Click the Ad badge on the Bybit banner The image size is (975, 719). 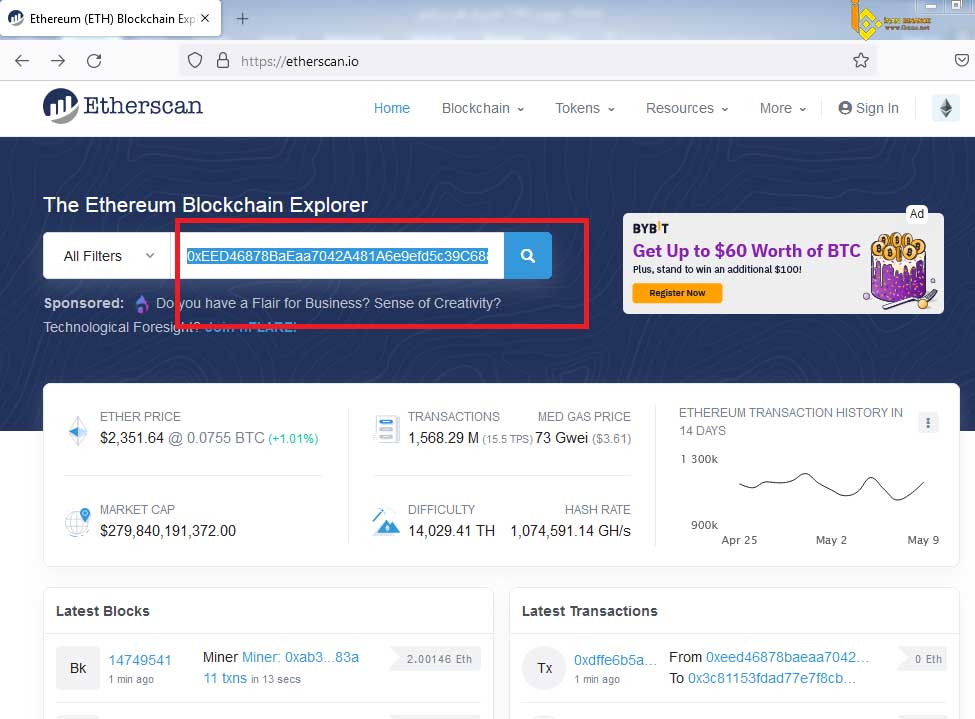(x=917, y=214)
